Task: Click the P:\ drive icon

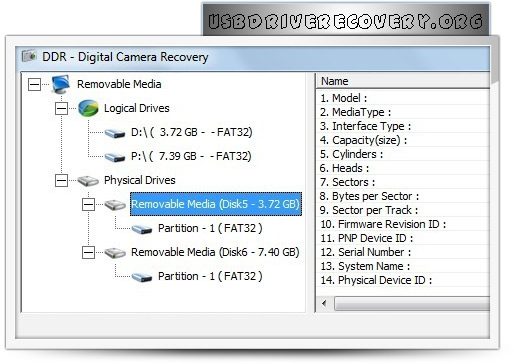Action: coord(115,157)
